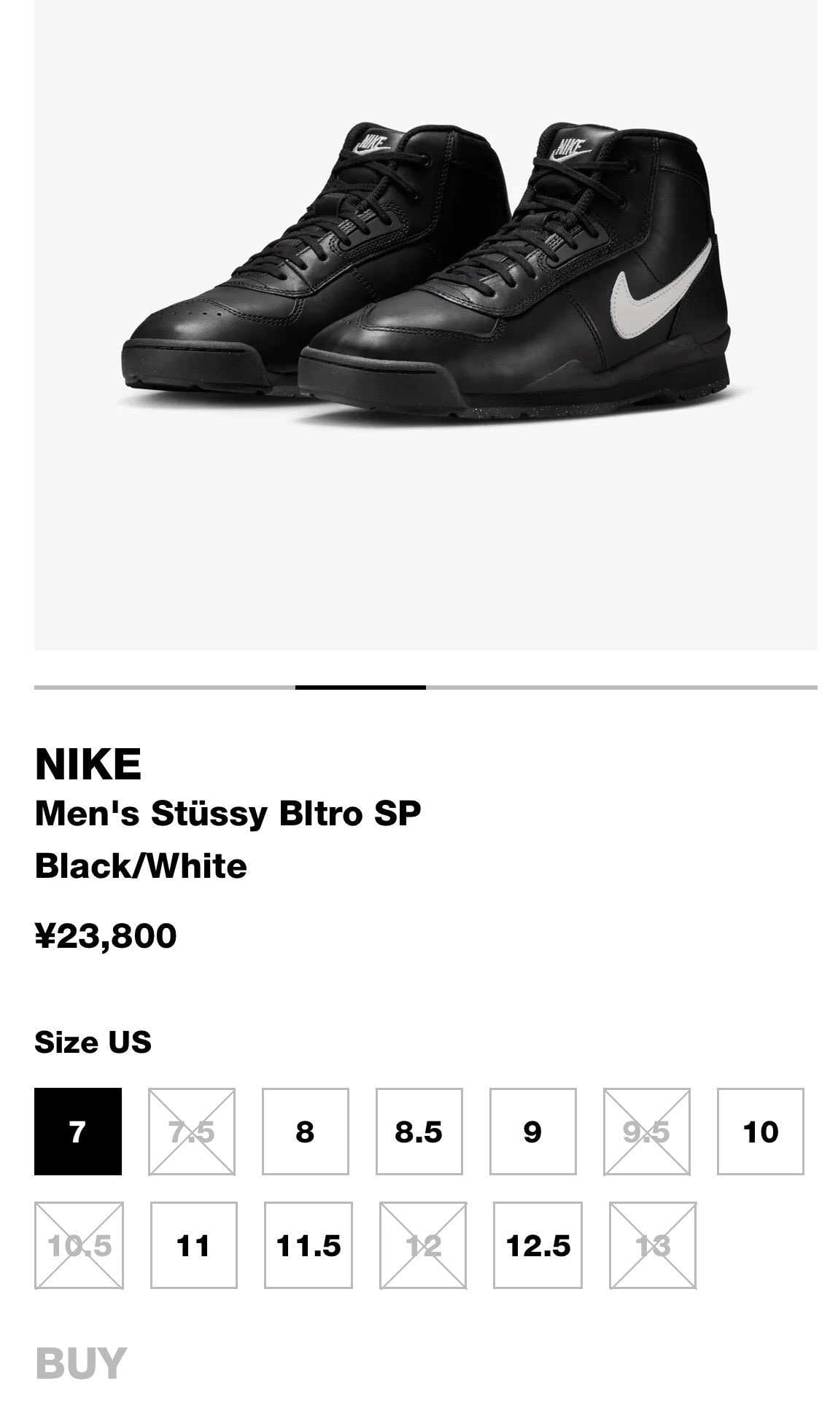Select size 8.5 option
The width and height of the screenshot is (830, 1421).
[419, 1131]
